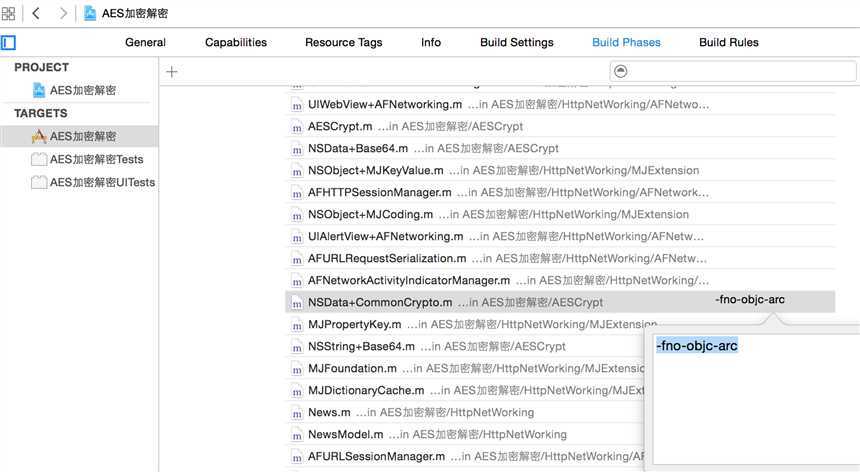Click the file icon beside News.m
Image resolution: width=860 pixels, height=472 pixels.
click(x=297, y=414)
